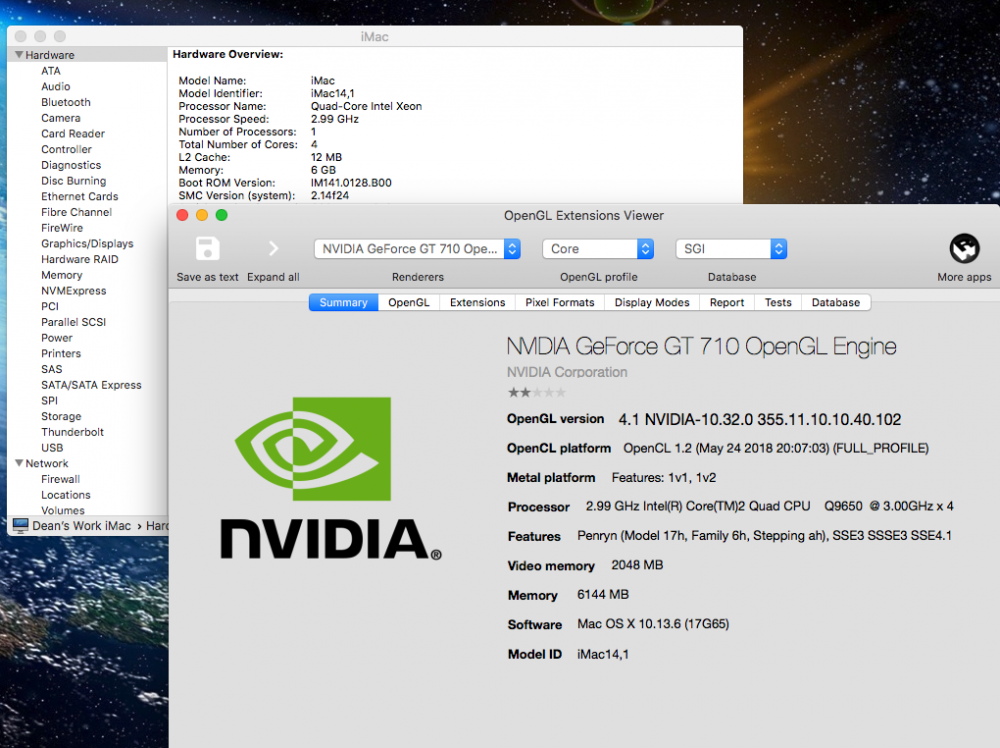Screen dimensions: 1000x748
Task: Select NVMExpress in the sidebar
Action: coord(74,291)
